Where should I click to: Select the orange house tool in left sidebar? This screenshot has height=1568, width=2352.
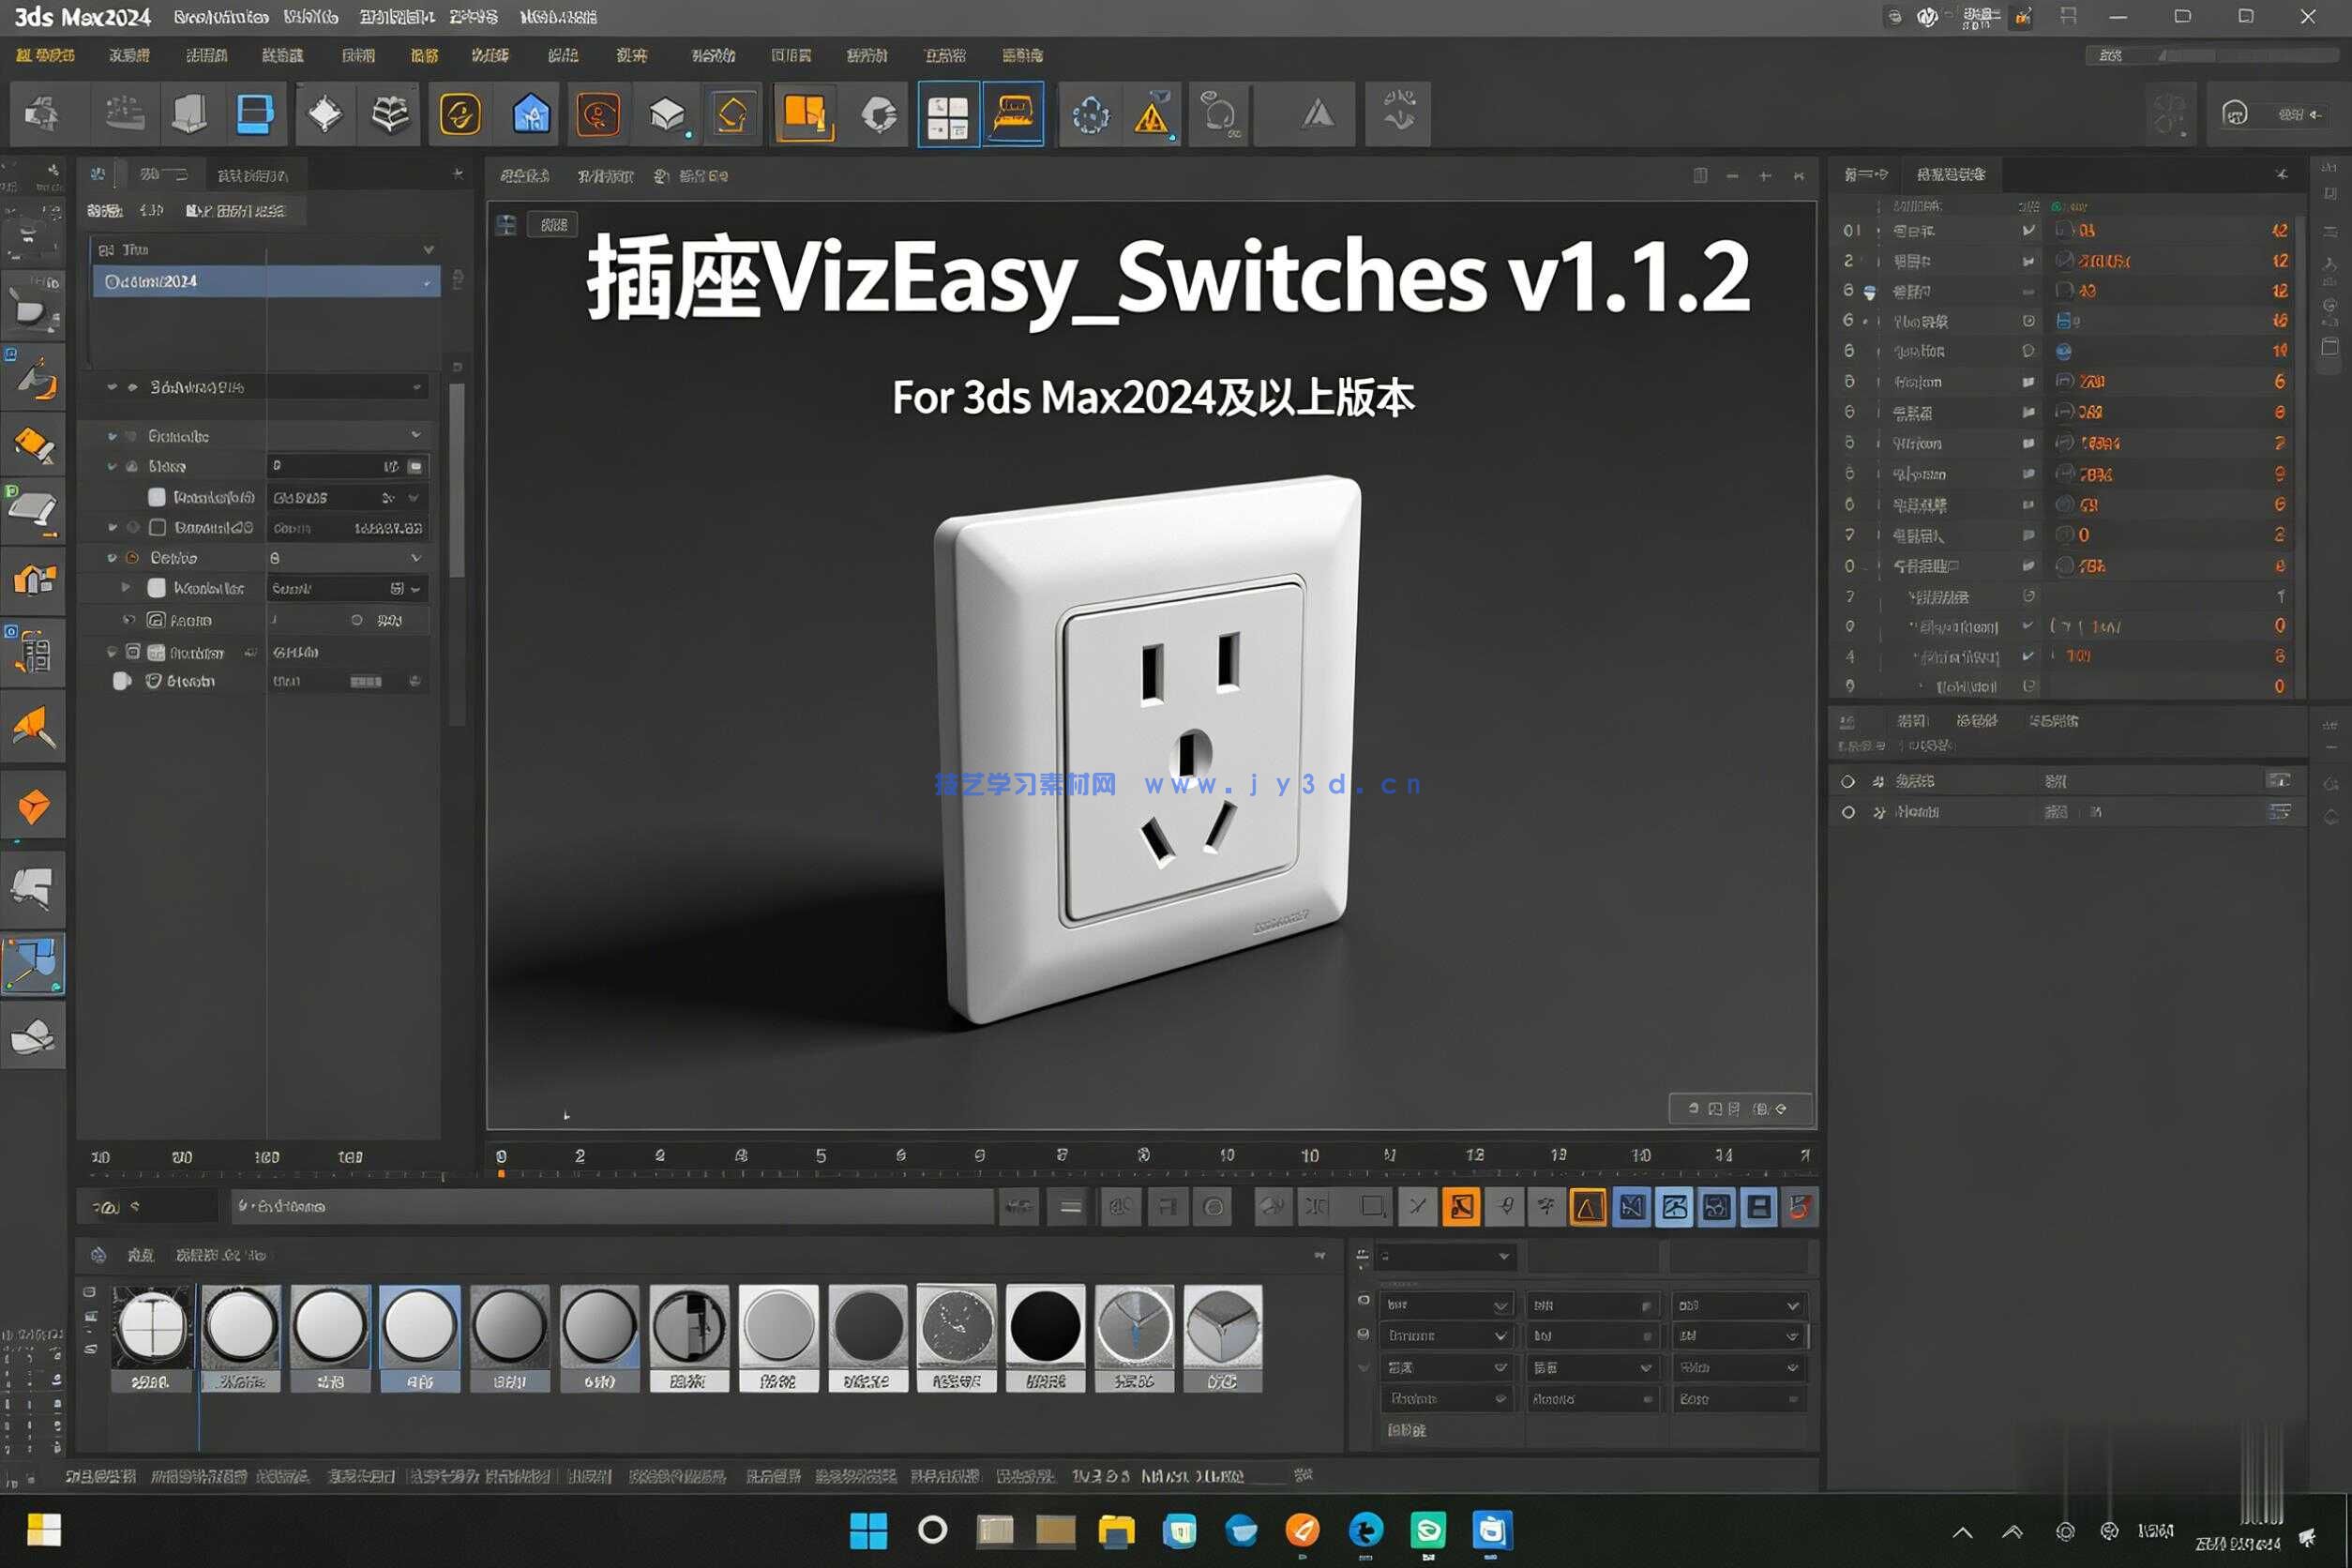pyautogui.click(x=33, y=580)
